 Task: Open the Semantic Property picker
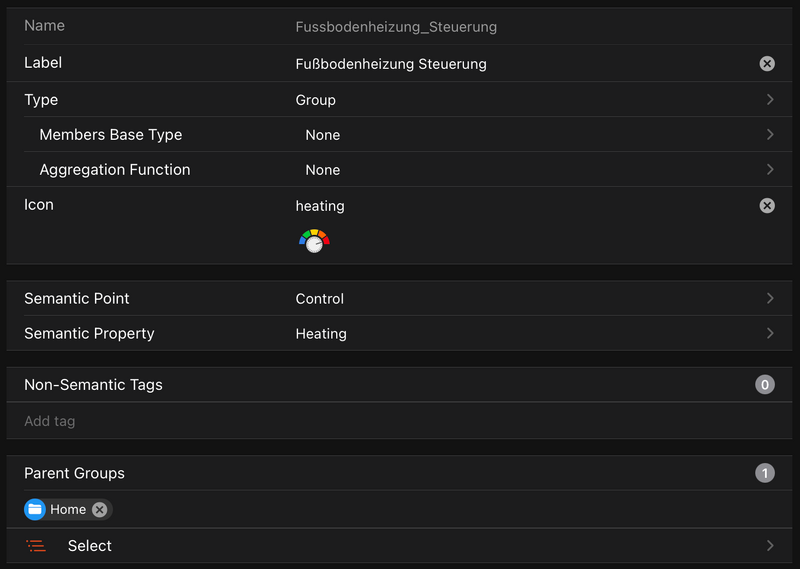coord(770,334)
